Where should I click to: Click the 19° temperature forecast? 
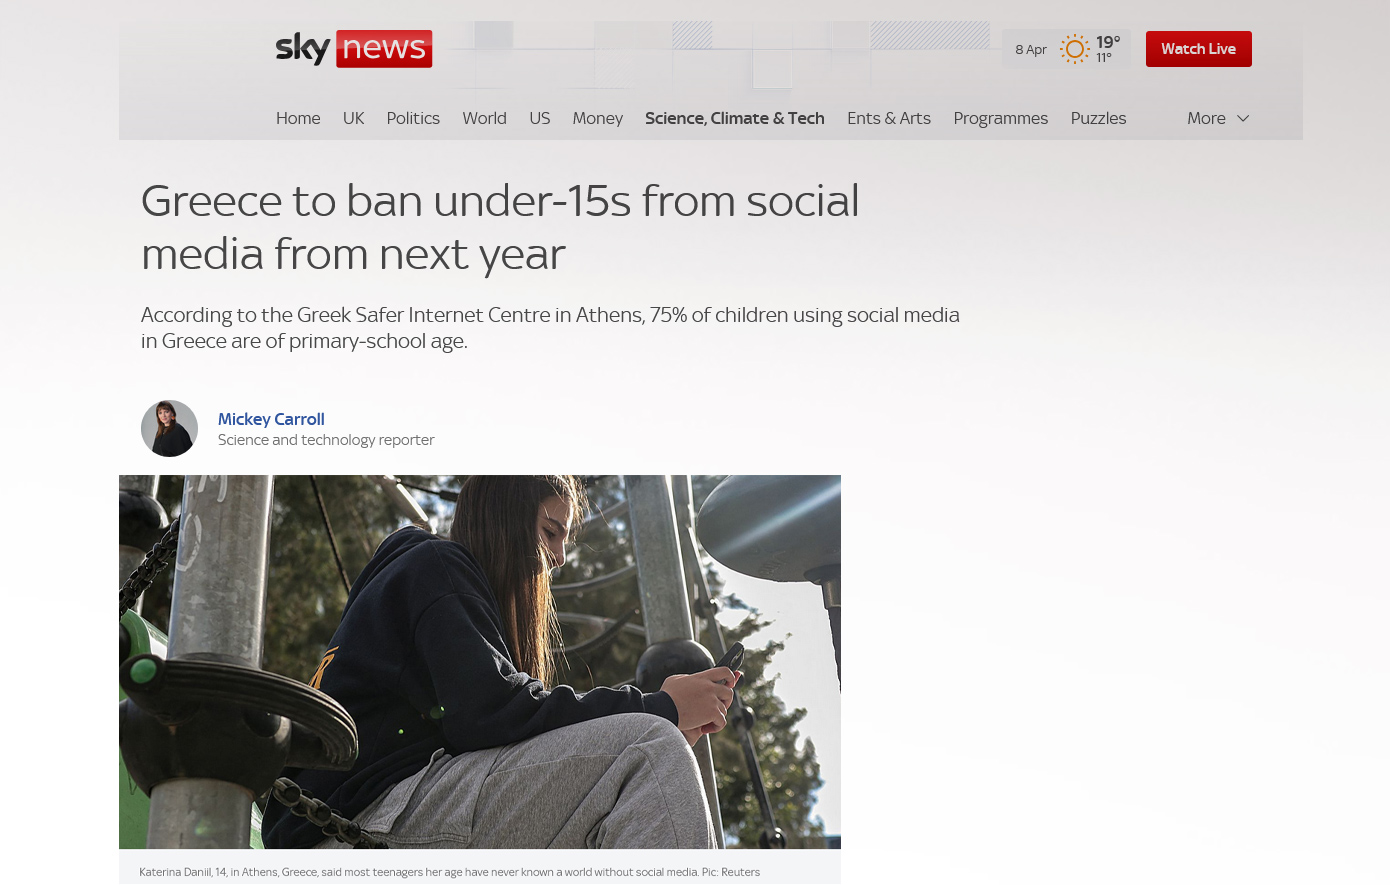(x=1108, y=42)
